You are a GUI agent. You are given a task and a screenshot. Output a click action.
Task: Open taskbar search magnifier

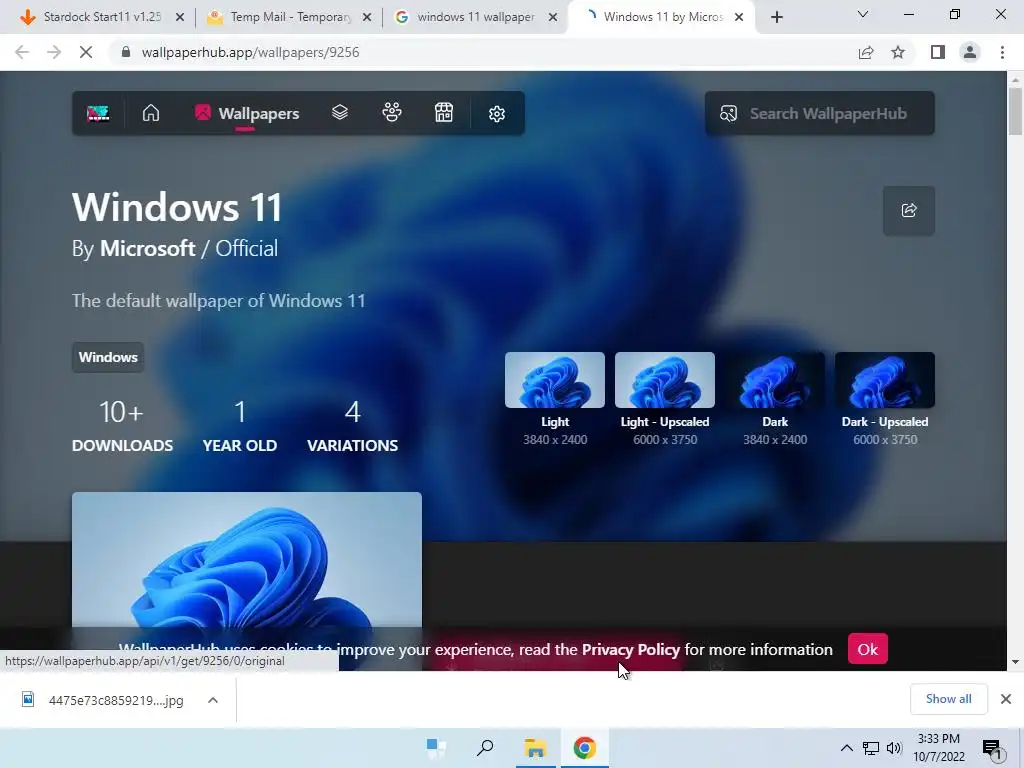[x=485, y=748]
